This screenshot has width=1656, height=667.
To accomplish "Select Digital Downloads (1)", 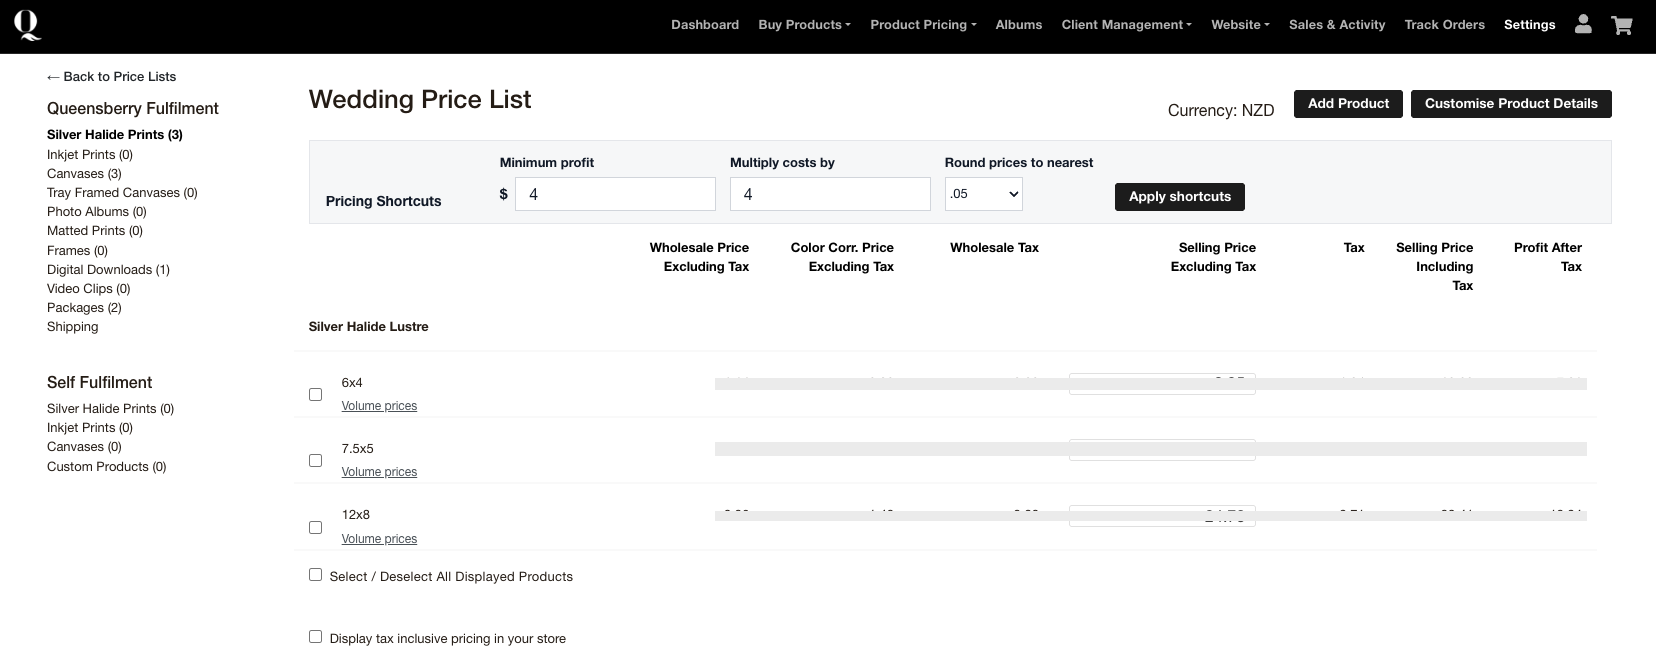I will pyautogui.click(x=108, y=270).
